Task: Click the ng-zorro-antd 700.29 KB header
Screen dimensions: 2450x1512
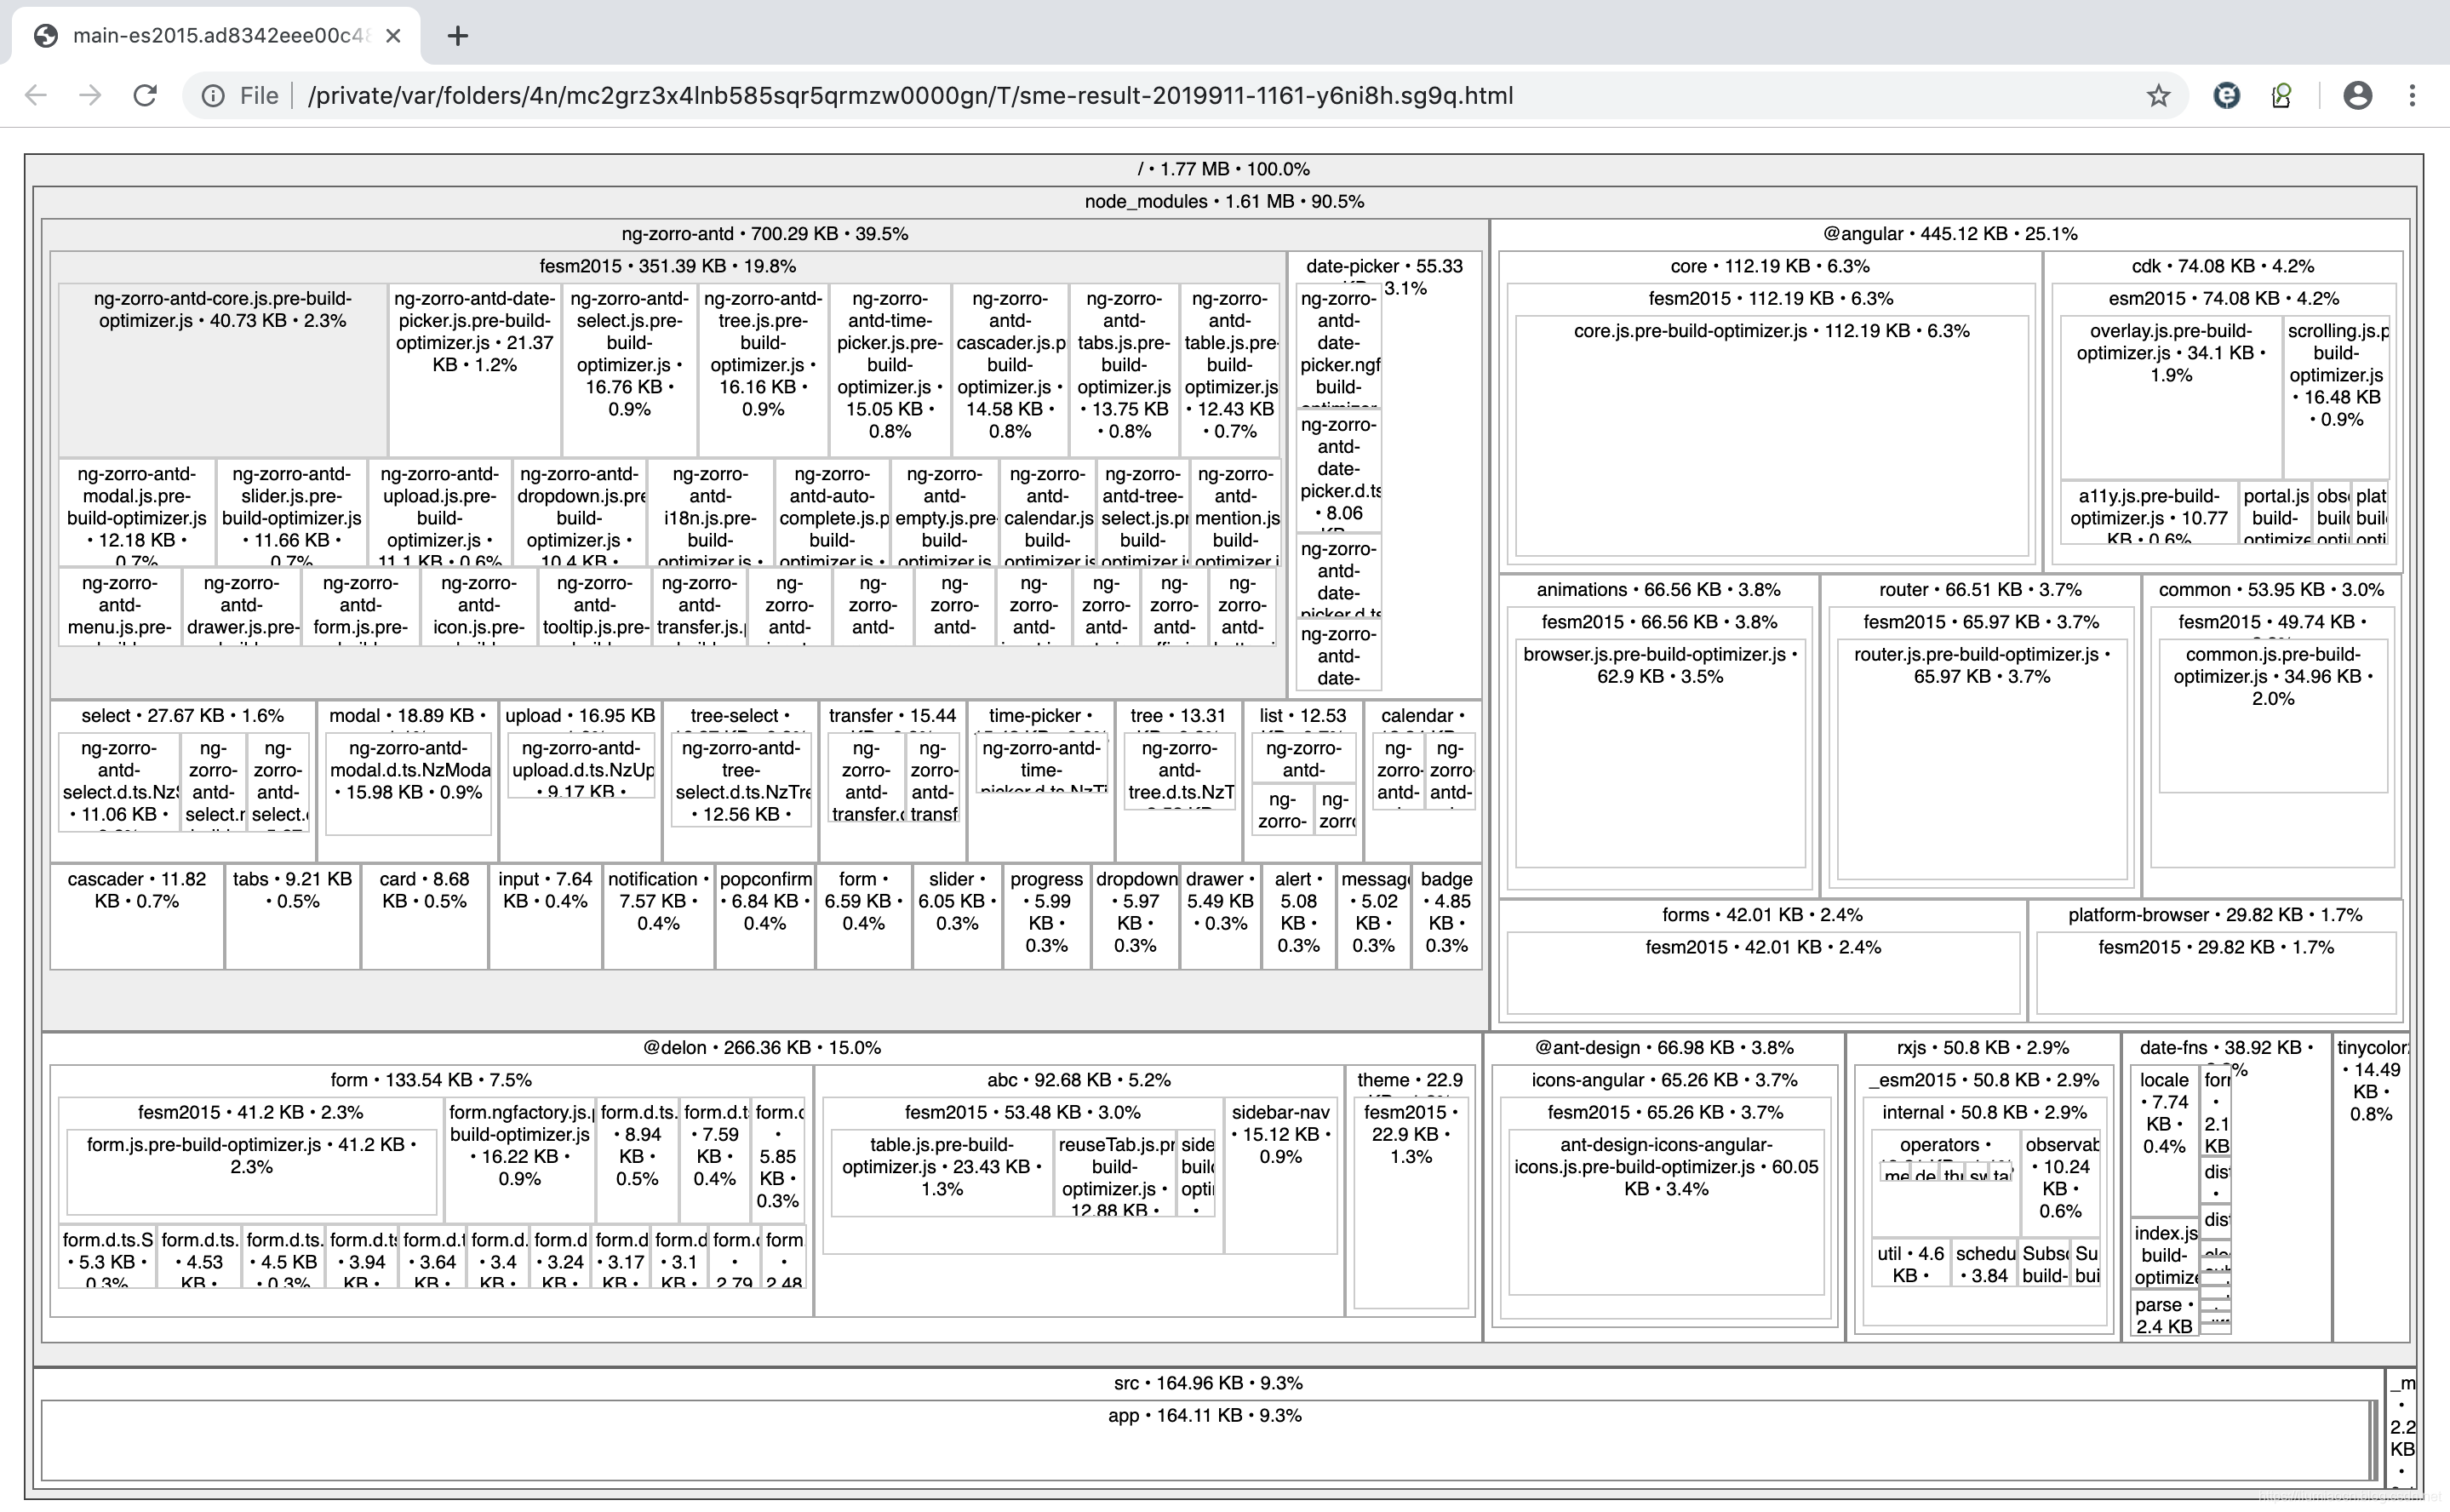Action: [764, 234]
